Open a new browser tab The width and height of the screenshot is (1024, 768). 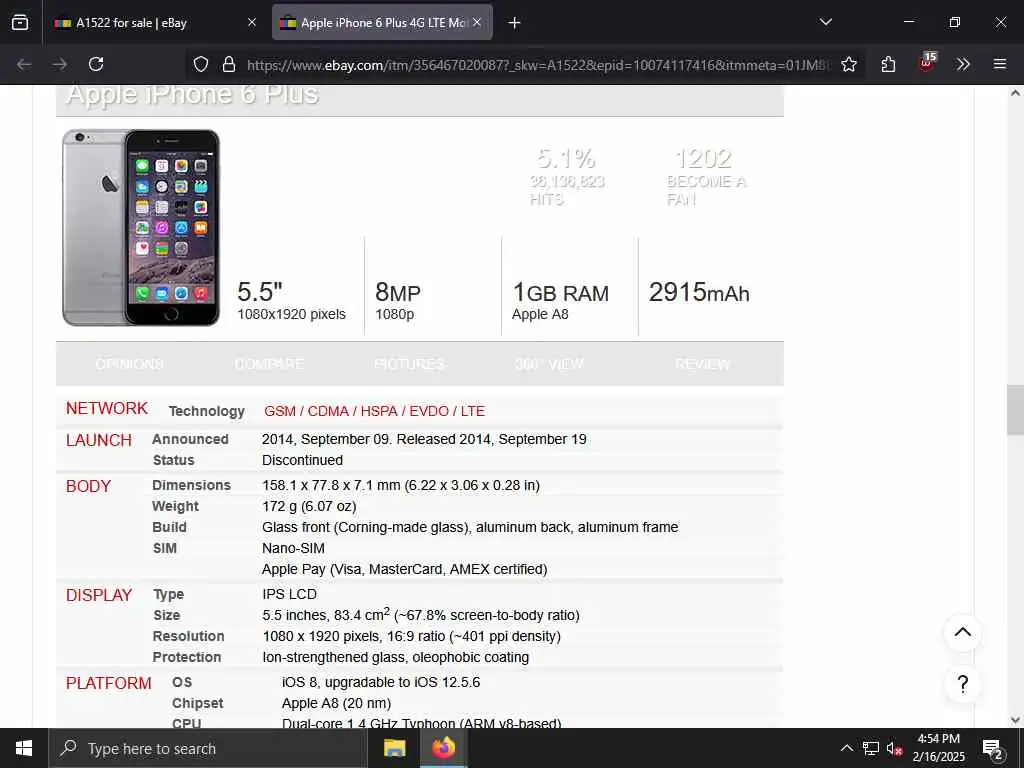tap(515, 23)
